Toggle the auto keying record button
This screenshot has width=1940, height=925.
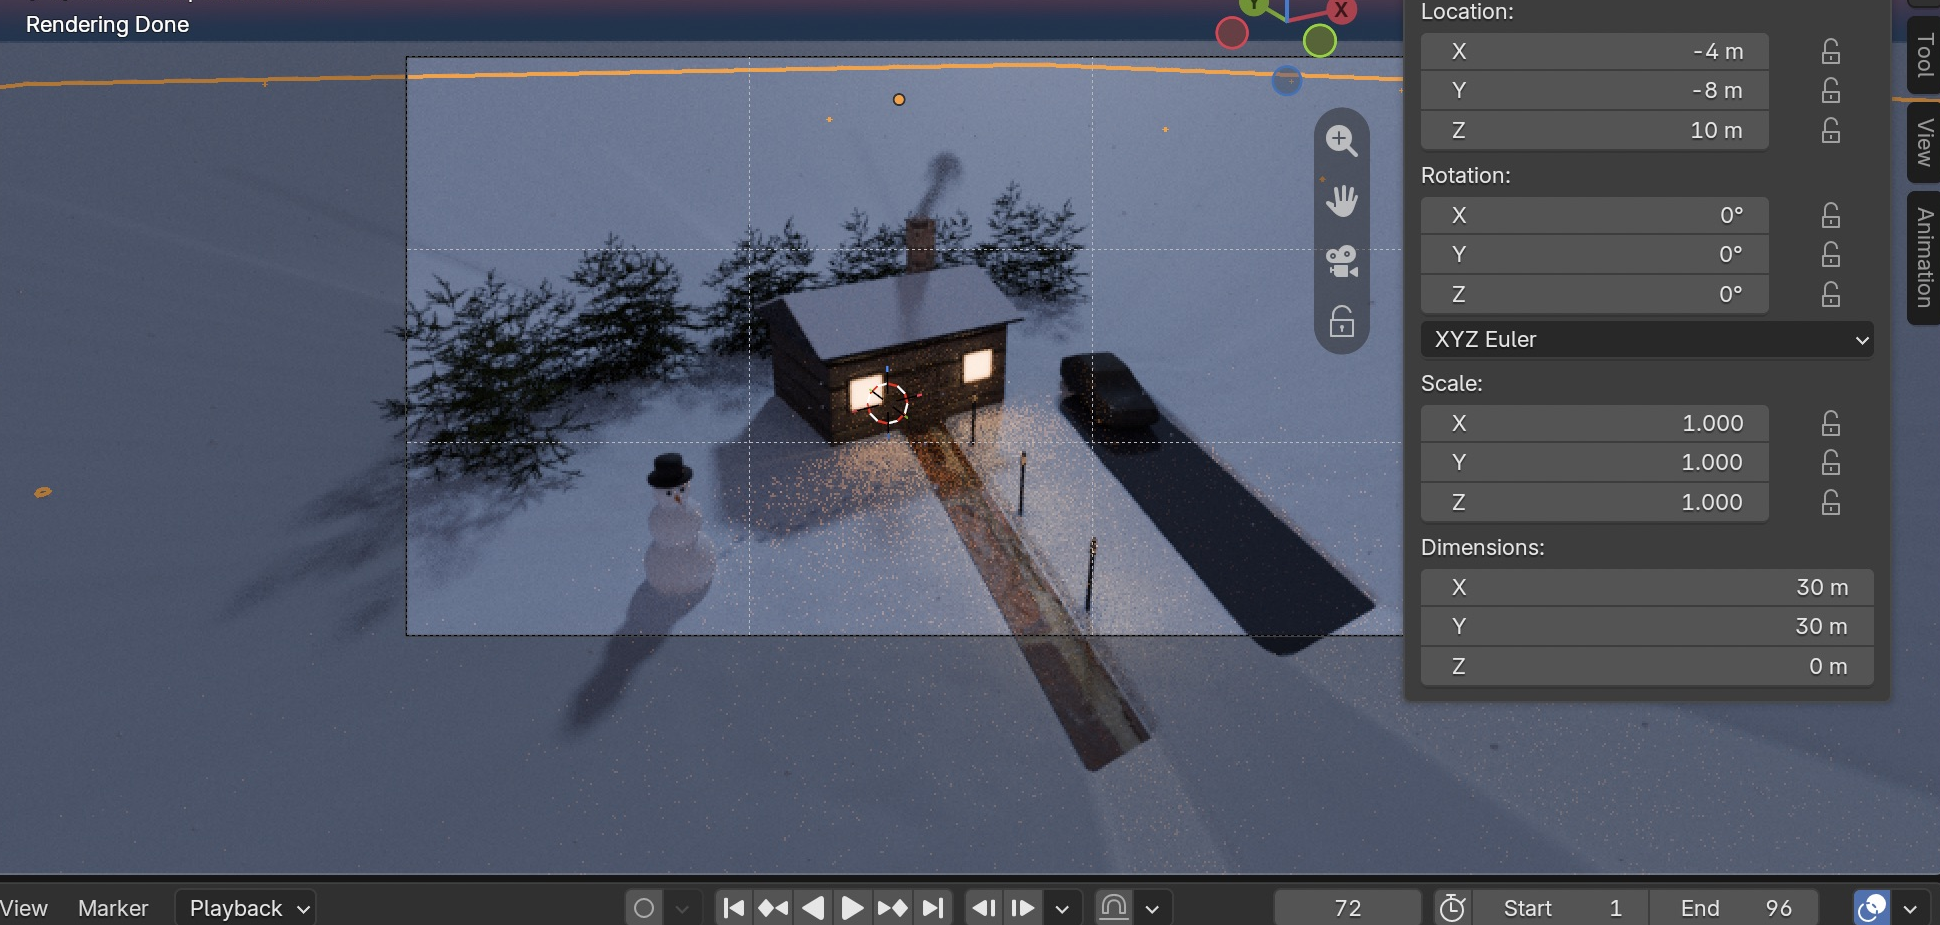pos(644,908)
